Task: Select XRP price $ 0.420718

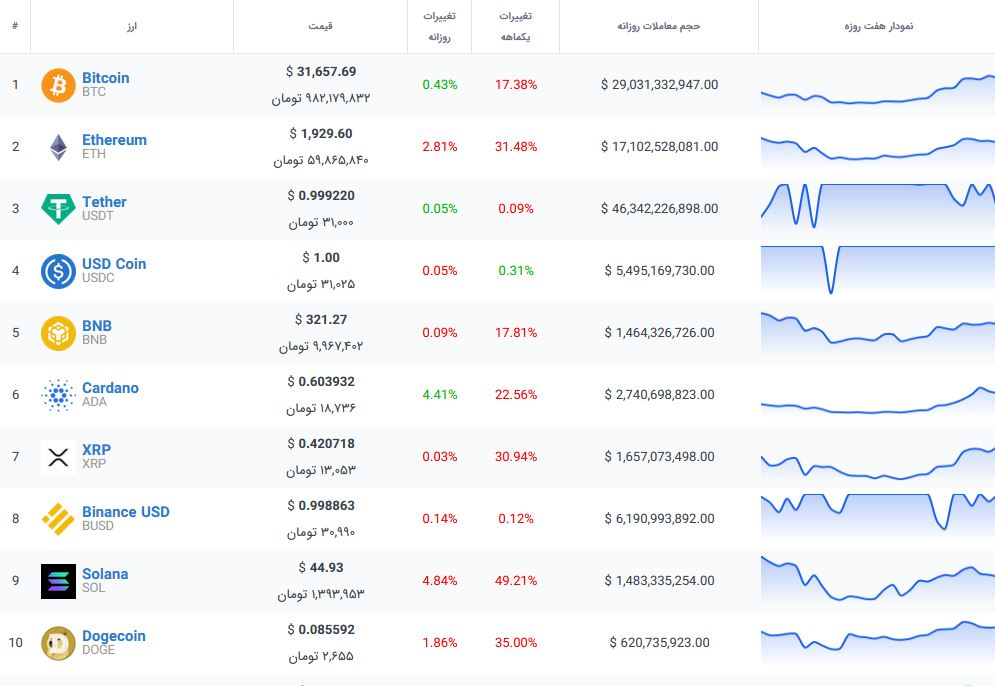Action: click(320, 444)
